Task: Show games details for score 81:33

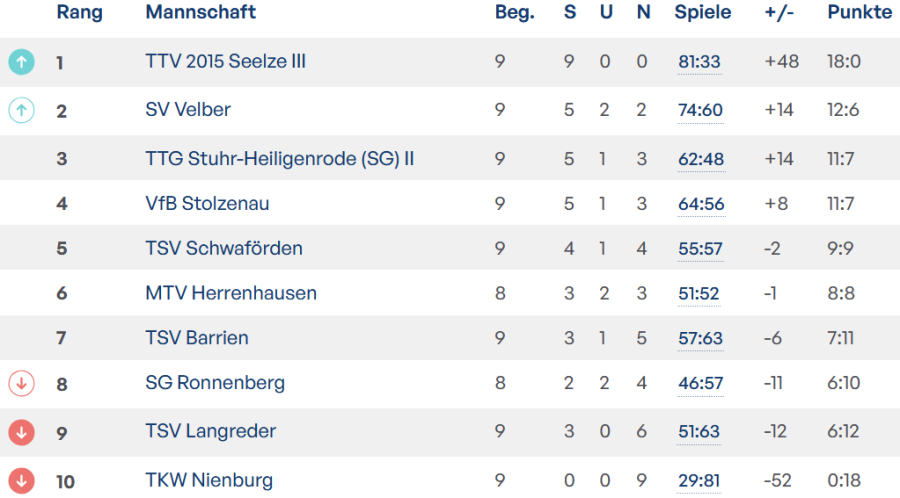Action: [x=699, y=62]
